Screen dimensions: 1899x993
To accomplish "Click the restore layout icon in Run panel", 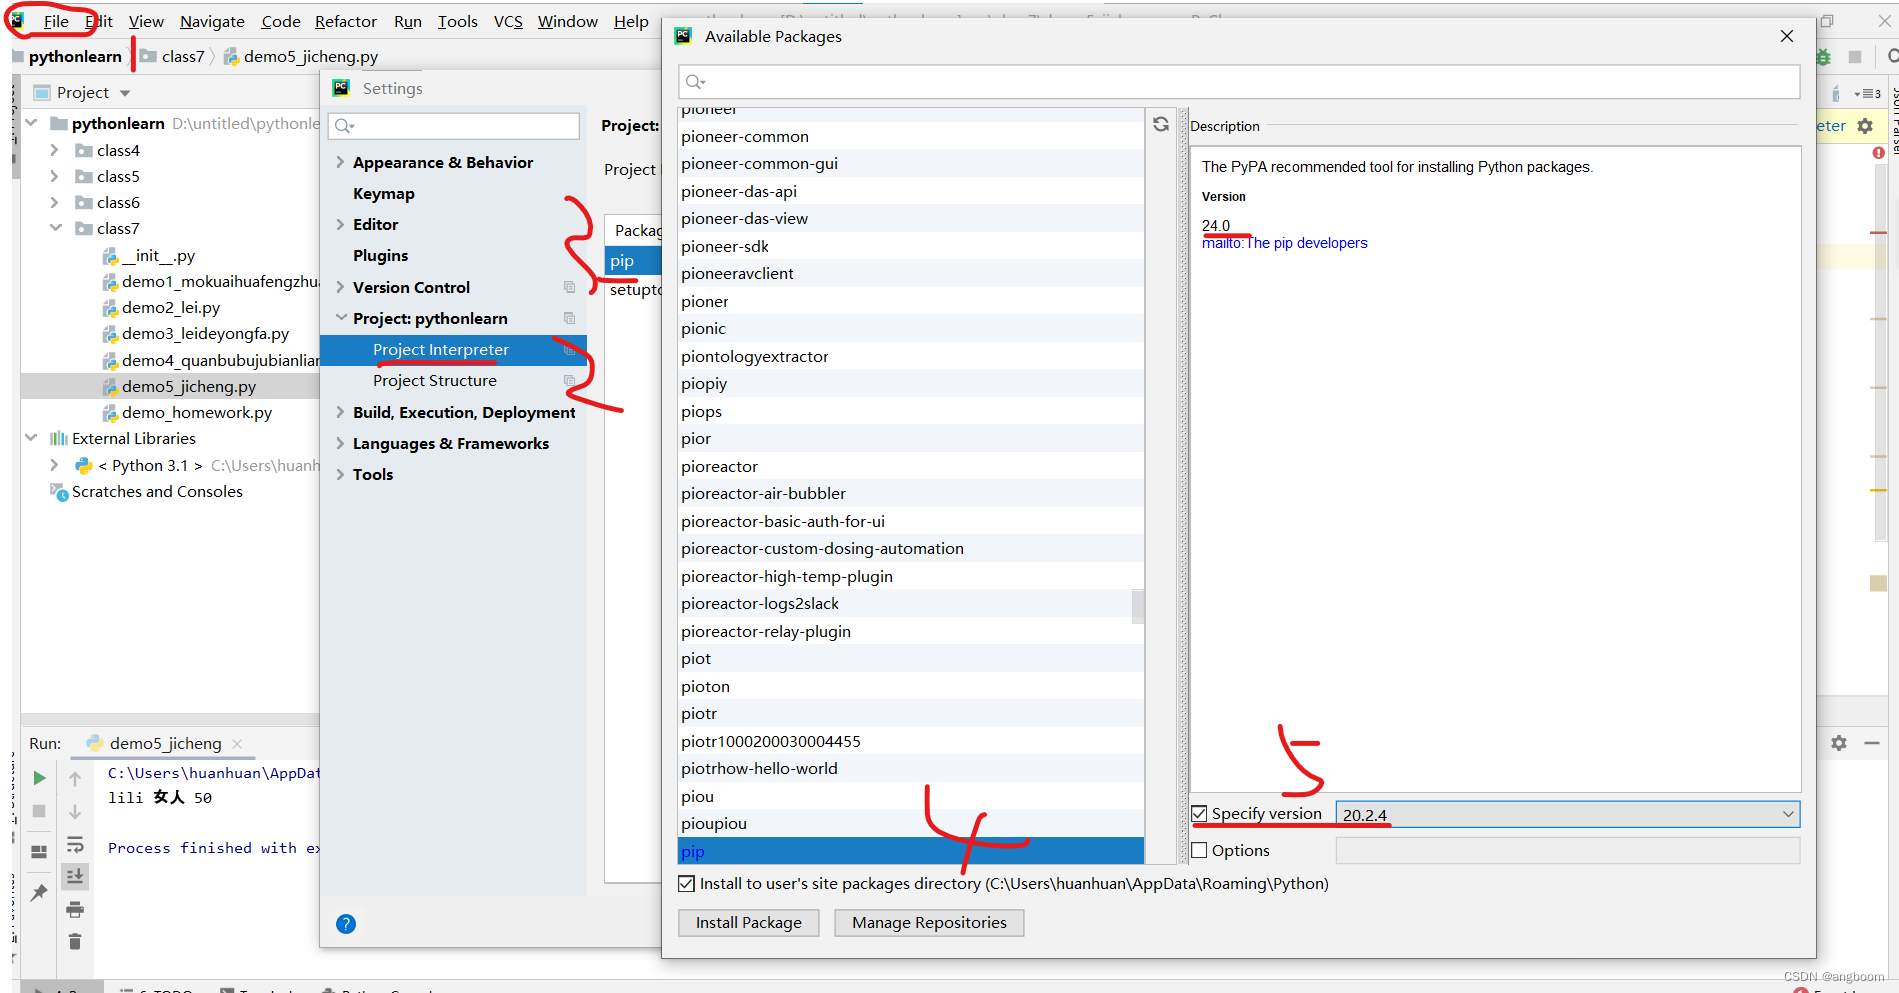I will click(39, 852).
